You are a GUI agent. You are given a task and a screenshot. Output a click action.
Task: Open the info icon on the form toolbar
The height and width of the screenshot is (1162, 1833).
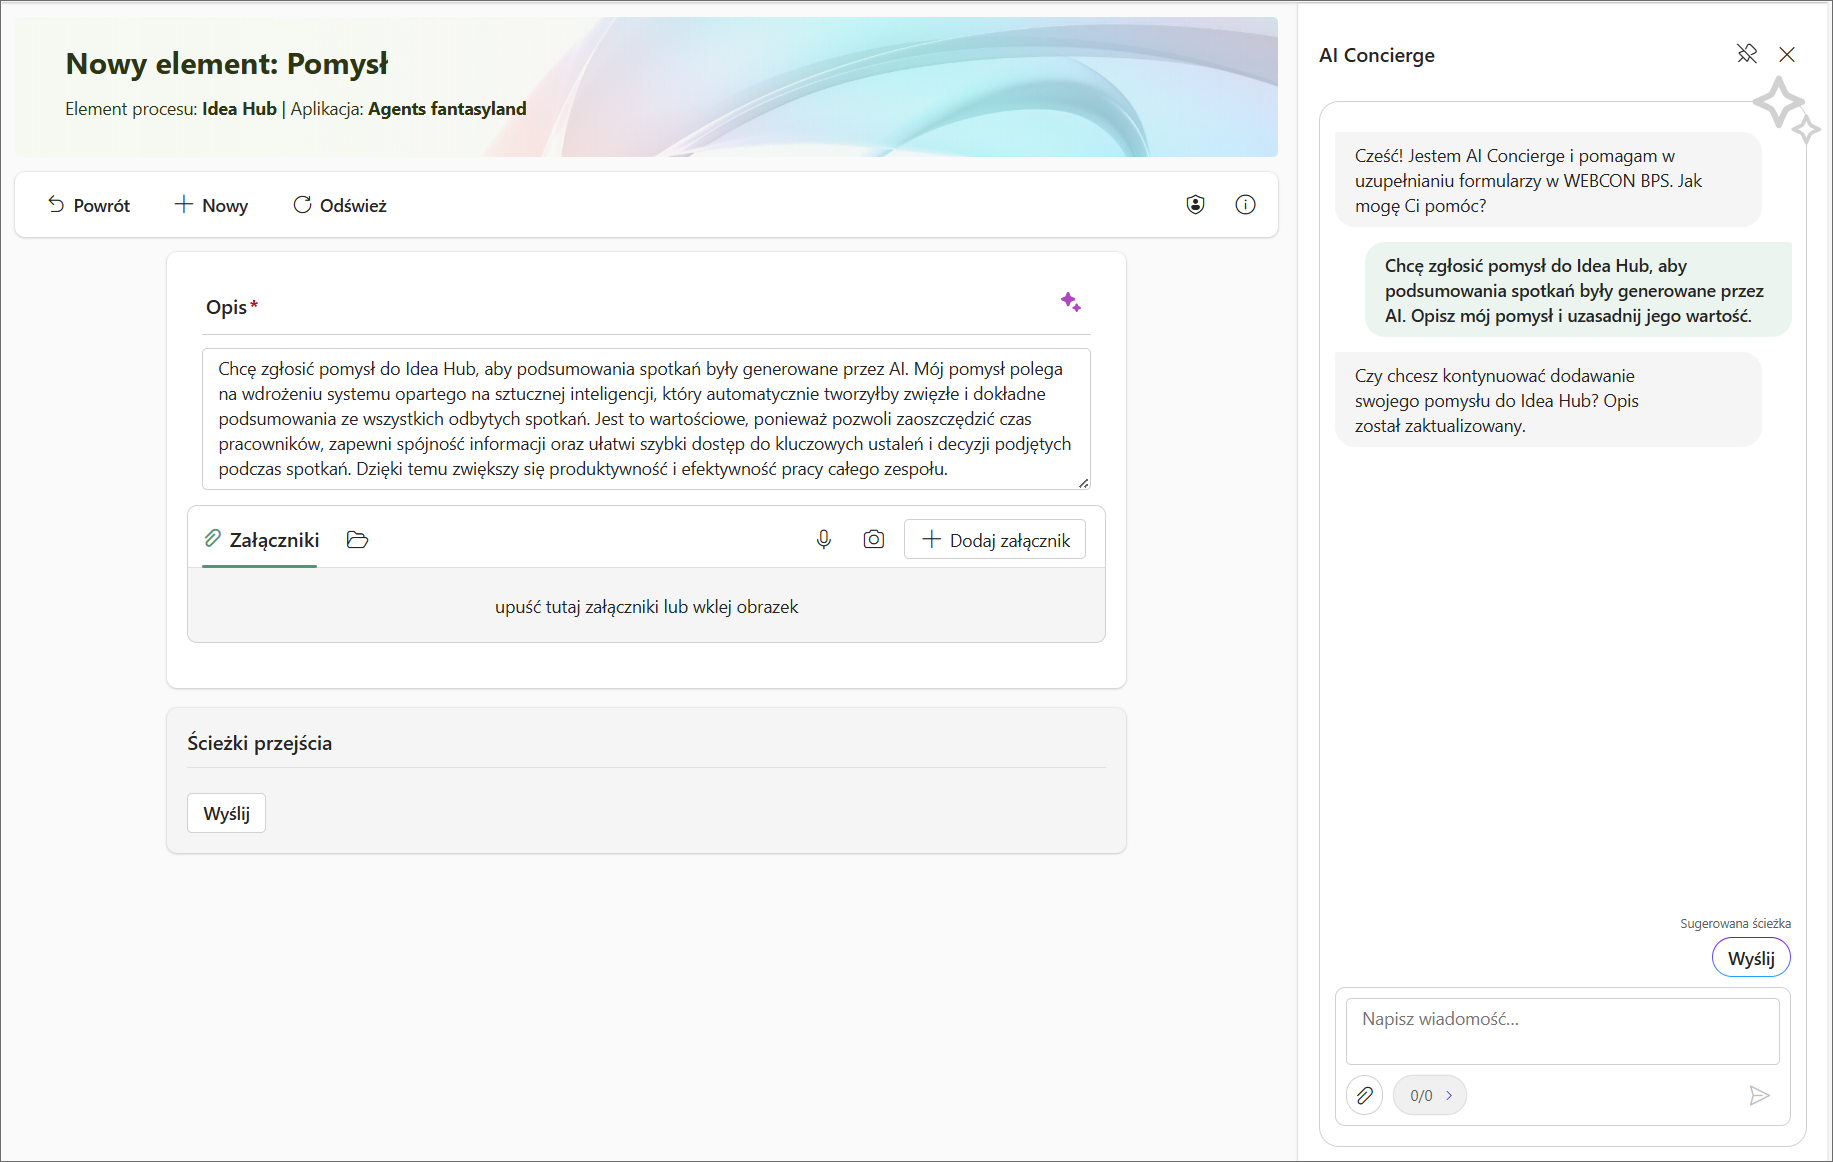point(1245,204)
